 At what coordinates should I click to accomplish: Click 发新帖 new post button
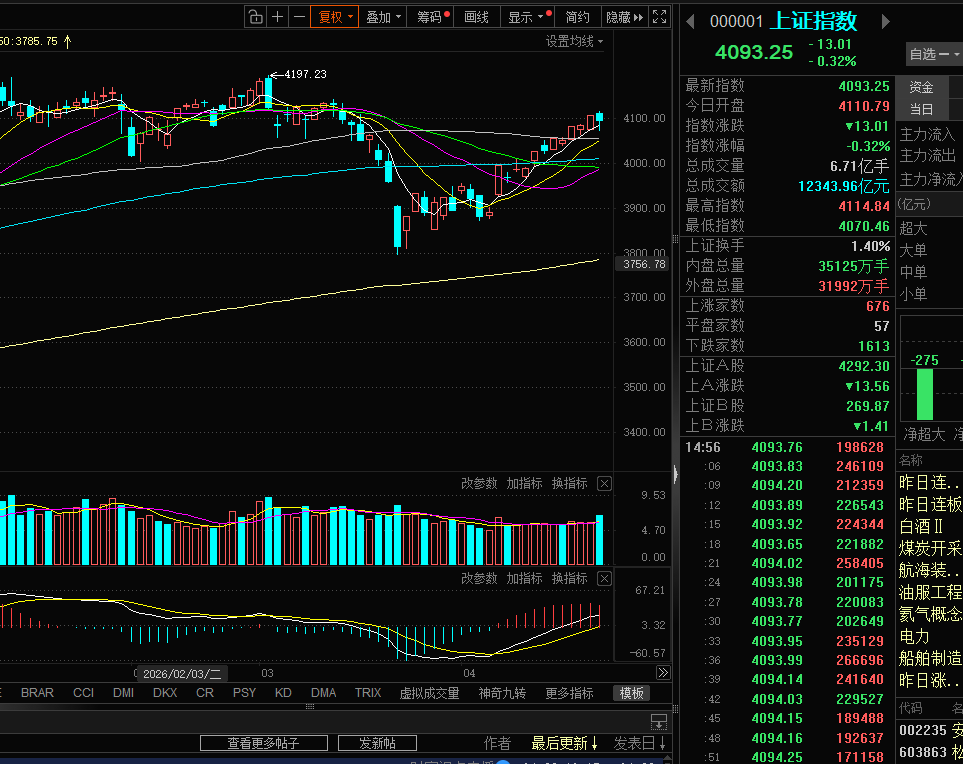[377, 743]
